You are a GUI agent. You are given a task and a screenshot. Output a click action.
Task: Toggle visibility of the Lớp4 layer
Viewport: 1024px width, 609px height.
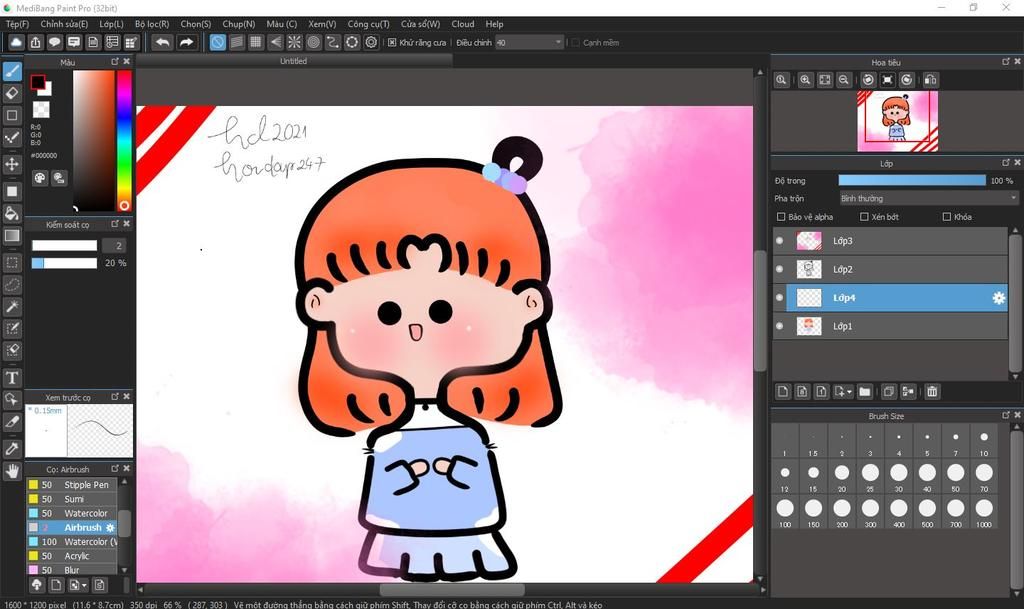[x=780, y=298]
